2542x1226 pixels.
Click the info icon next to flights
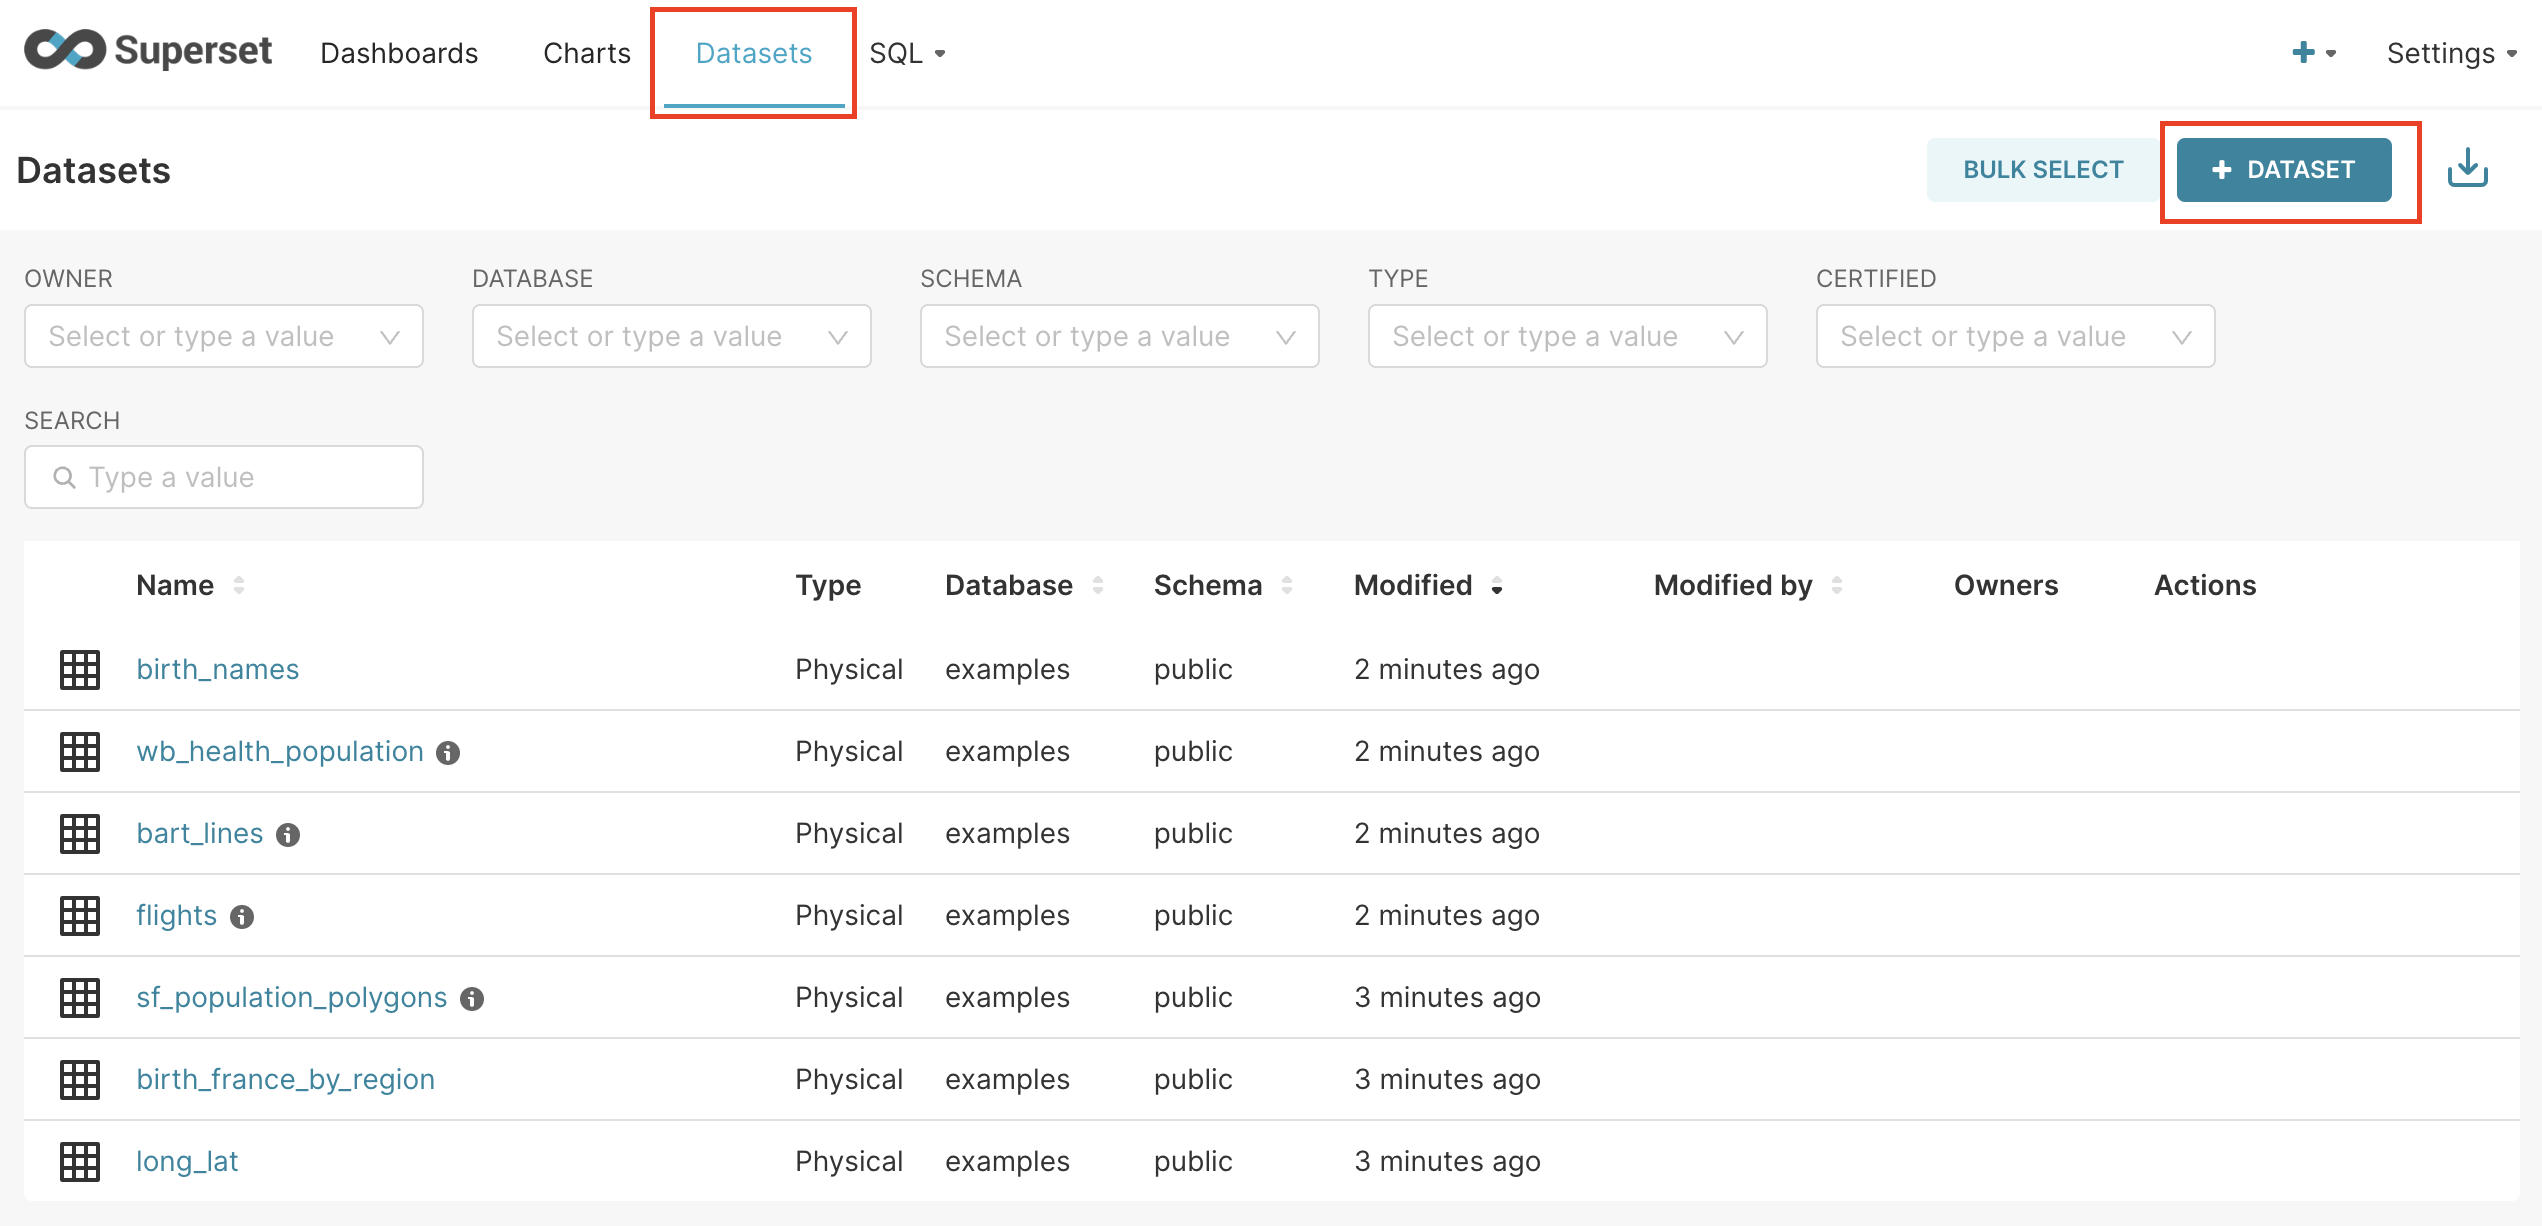coord(242,917)
